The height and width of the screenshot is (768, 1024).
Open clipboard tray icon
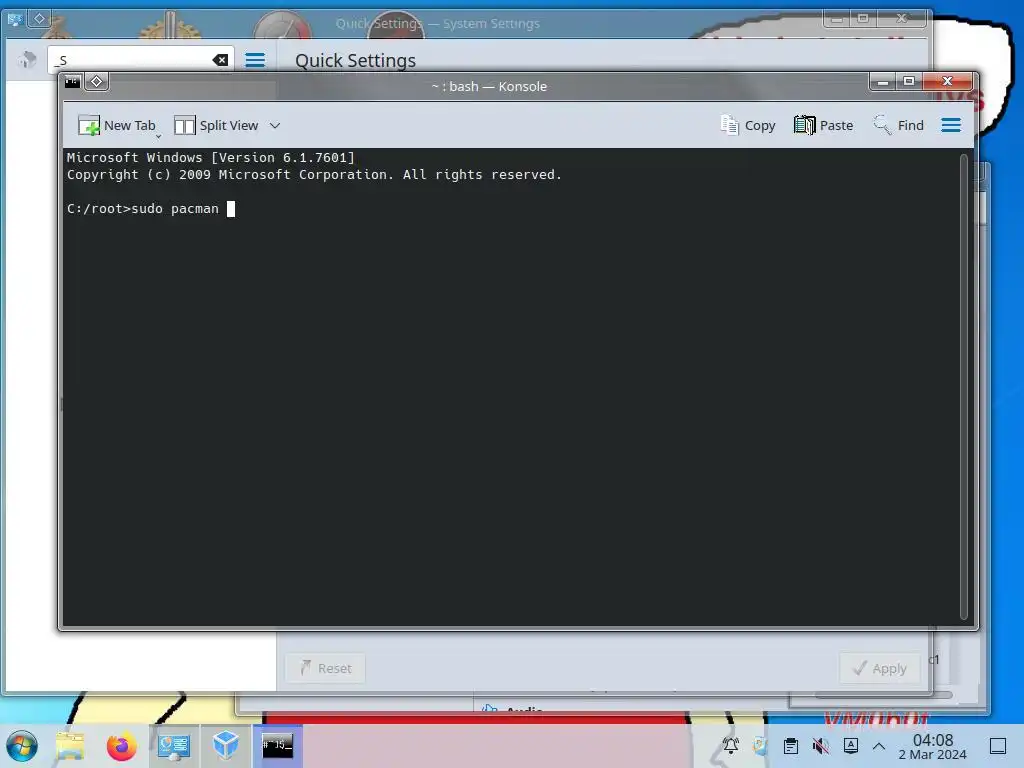pyautogui.click(x=790, y=745)
